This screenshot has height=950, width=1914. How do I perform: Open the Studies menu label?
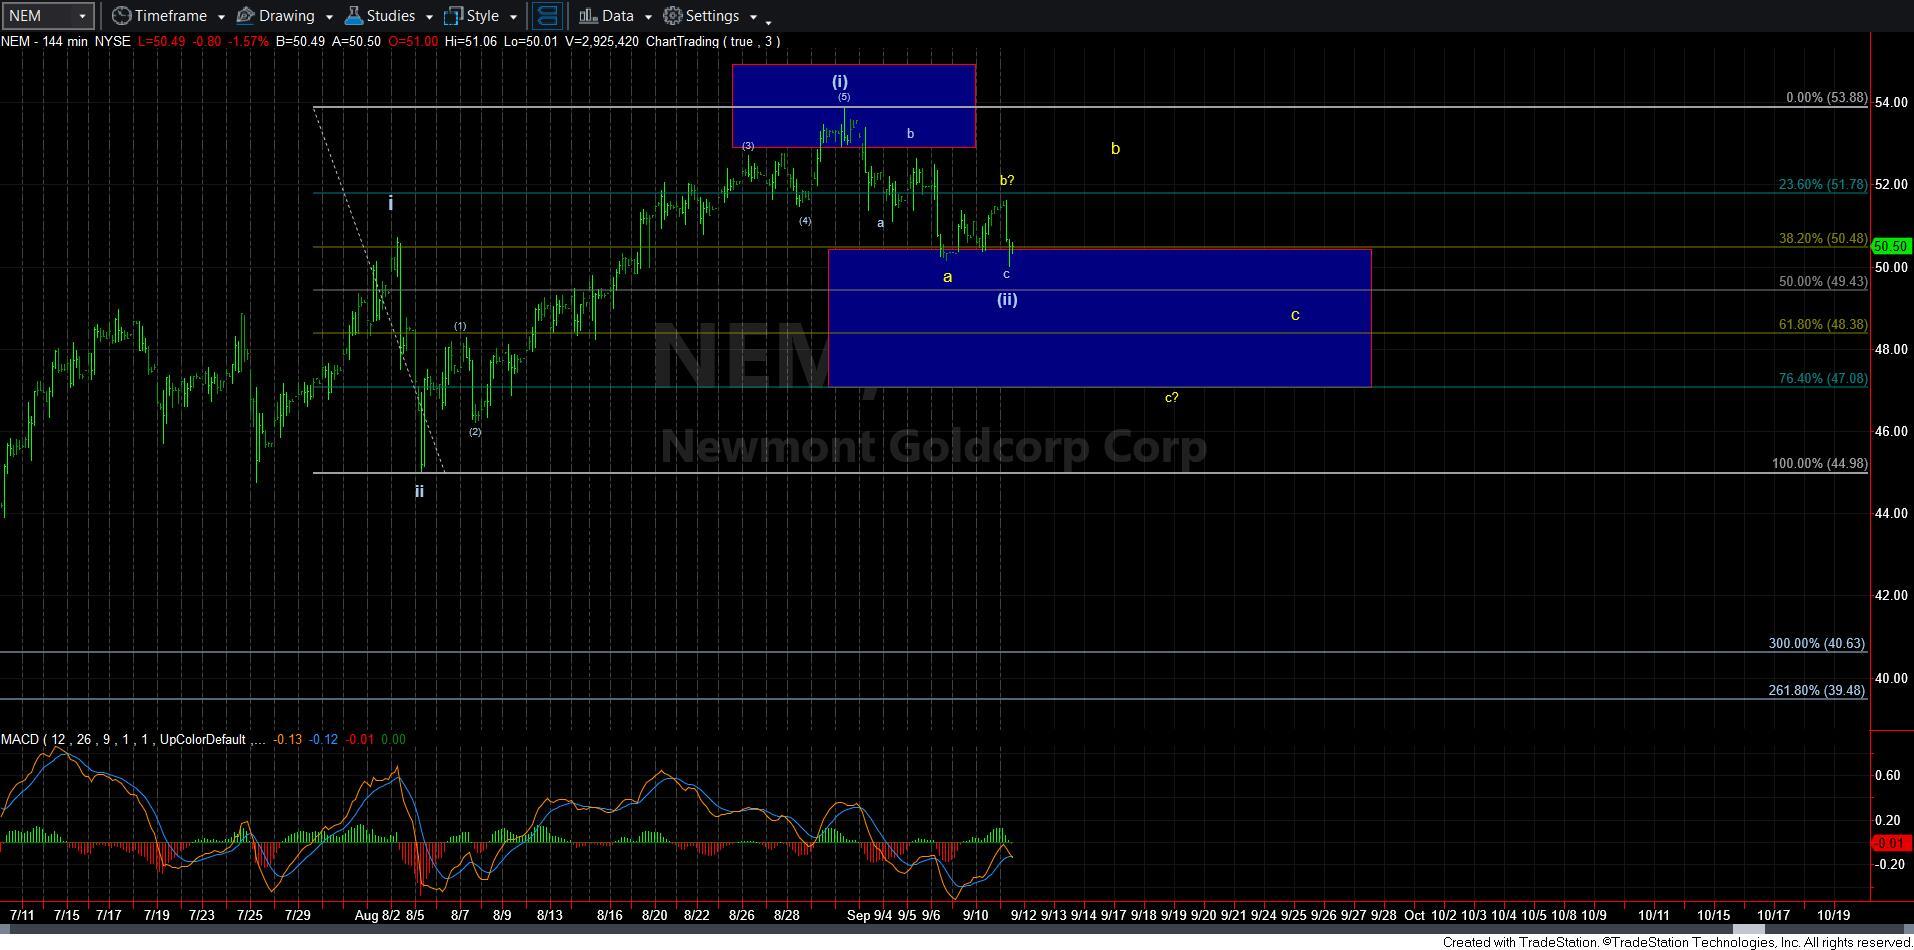click(390, 16)
